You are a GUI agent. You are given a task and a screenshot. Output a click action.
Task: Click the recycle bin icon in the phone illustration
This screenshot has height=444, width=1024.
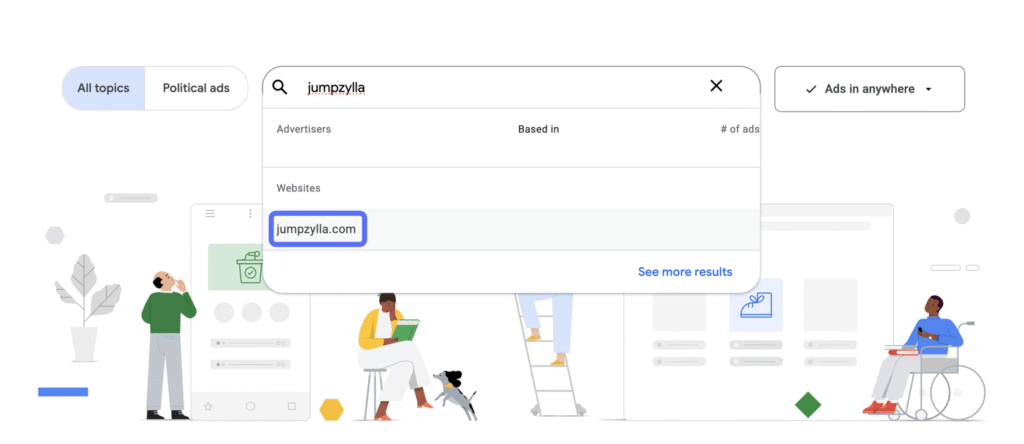(x=249, y=267)
